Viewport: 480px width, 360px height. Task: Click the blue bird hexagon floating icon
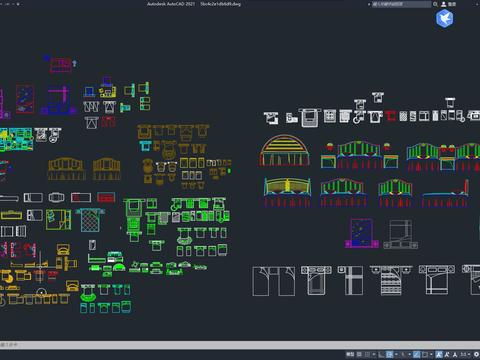(444, 18)
